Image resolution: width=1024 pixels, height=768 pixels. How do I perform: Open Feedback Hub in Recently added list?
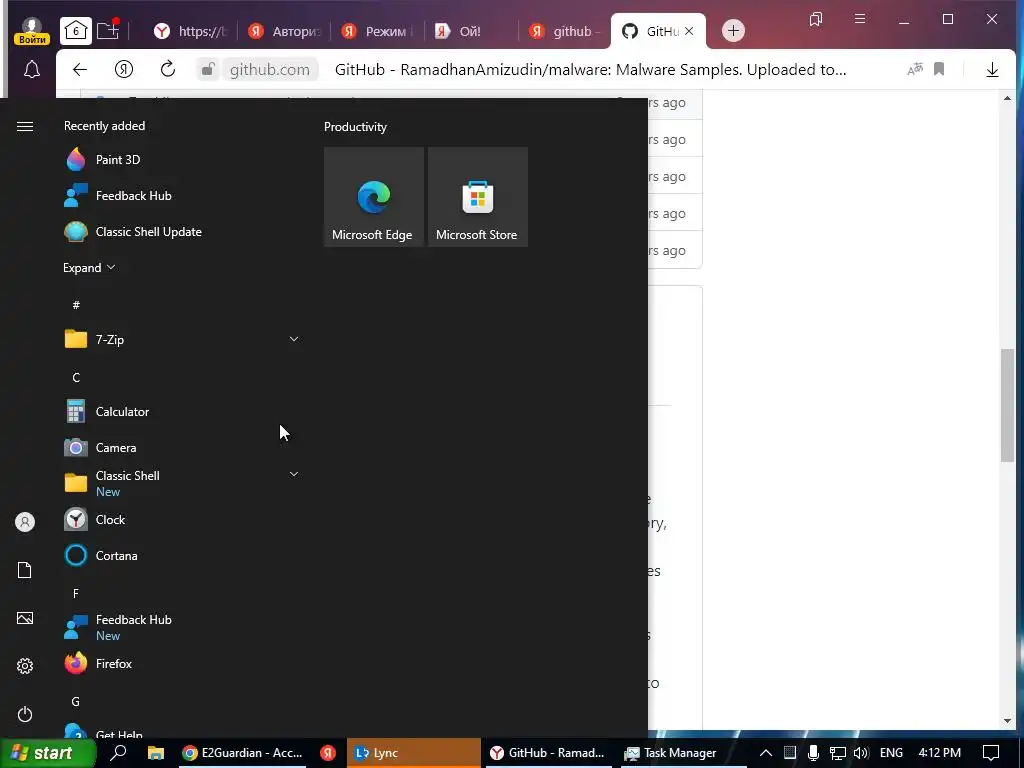(x=180, y=195)
